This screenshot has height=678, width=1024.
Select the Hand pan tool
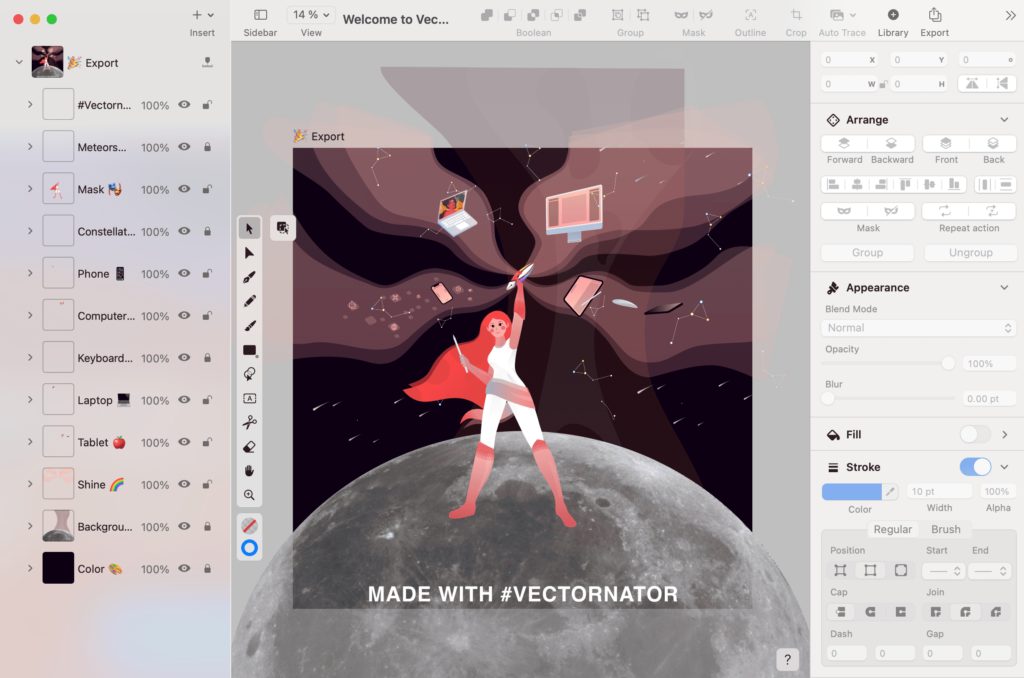249,471
